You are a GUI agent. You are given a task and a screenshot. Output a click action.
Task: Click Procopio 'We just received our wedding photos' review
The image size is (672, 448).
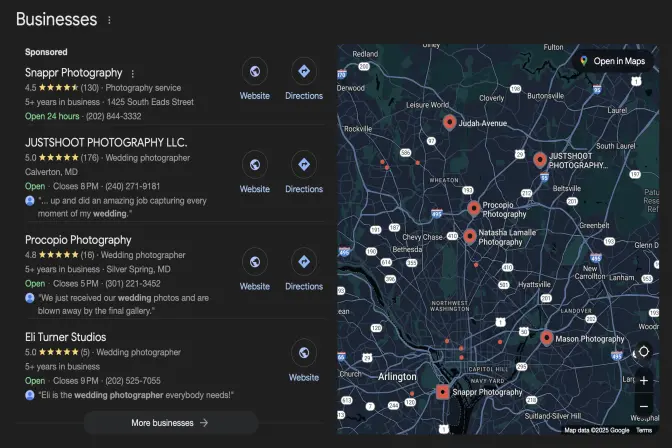(123, 304)
